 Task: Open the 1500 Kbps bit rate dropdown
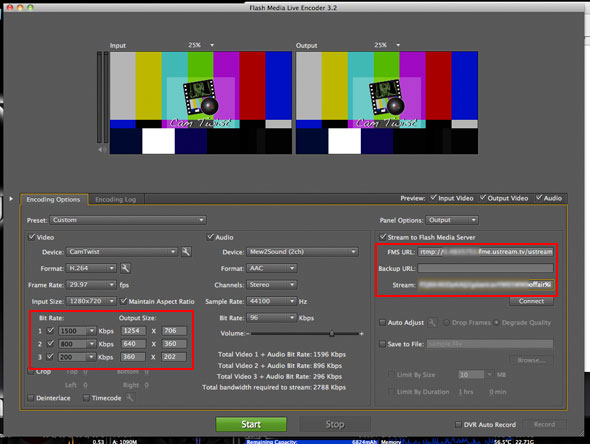click(77, 331)
